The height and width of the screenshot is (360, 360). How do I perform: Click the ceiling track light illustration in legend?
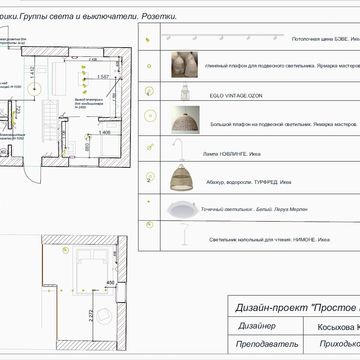[x=223, y=36]
